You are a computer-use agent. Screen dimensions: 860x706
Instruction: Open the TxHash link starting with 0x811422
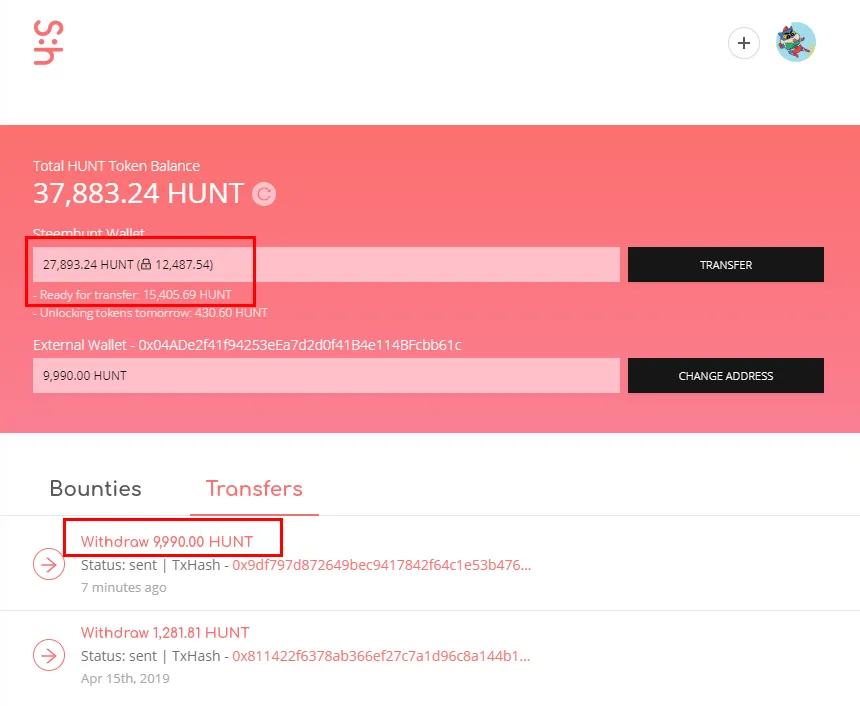coord(381,656)
